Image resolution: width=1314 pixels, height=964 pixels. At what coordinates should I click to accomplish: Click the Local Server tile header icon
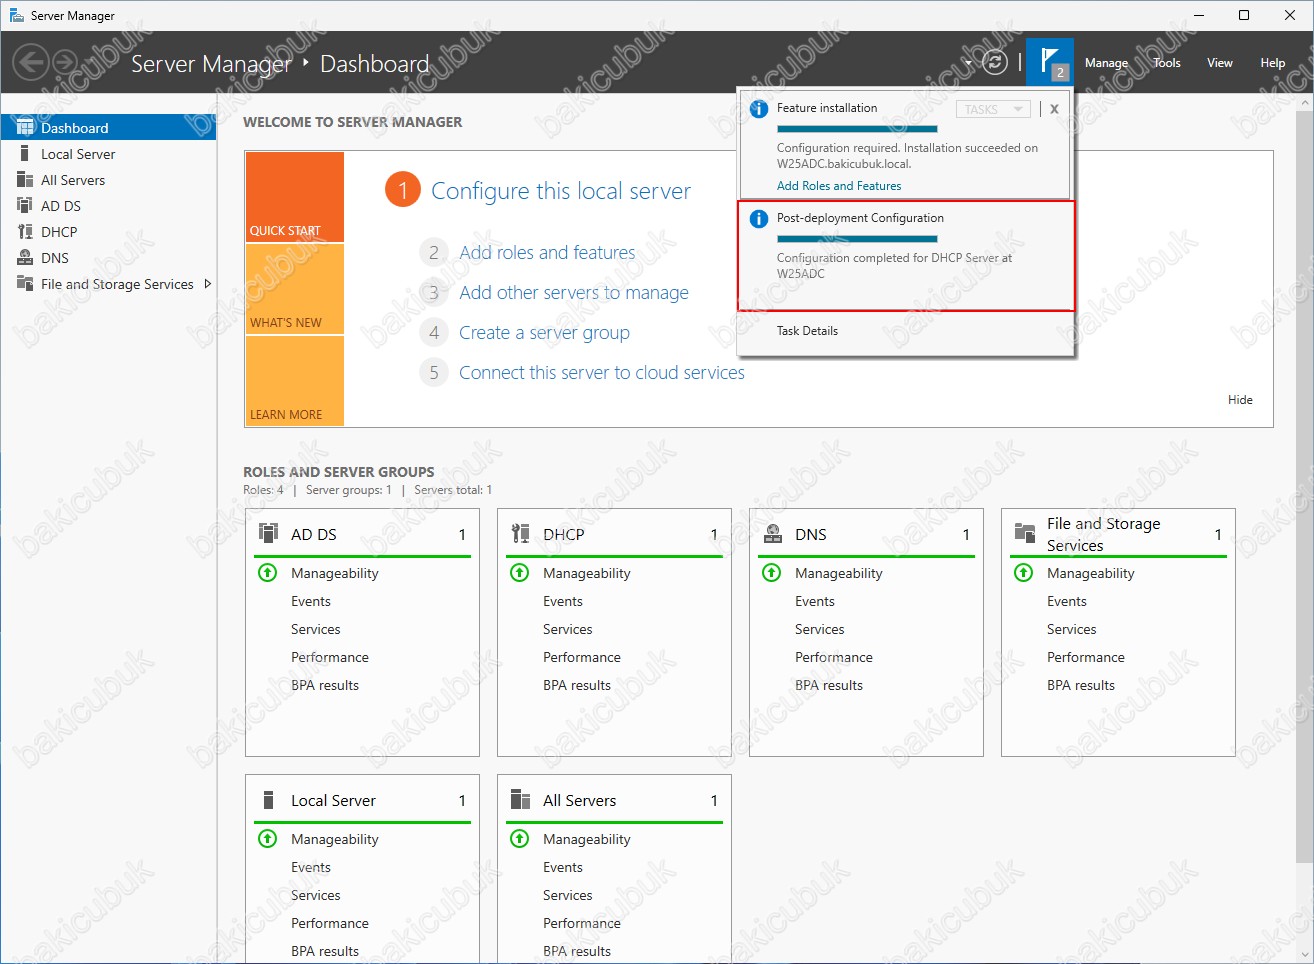tap(268, 800)
